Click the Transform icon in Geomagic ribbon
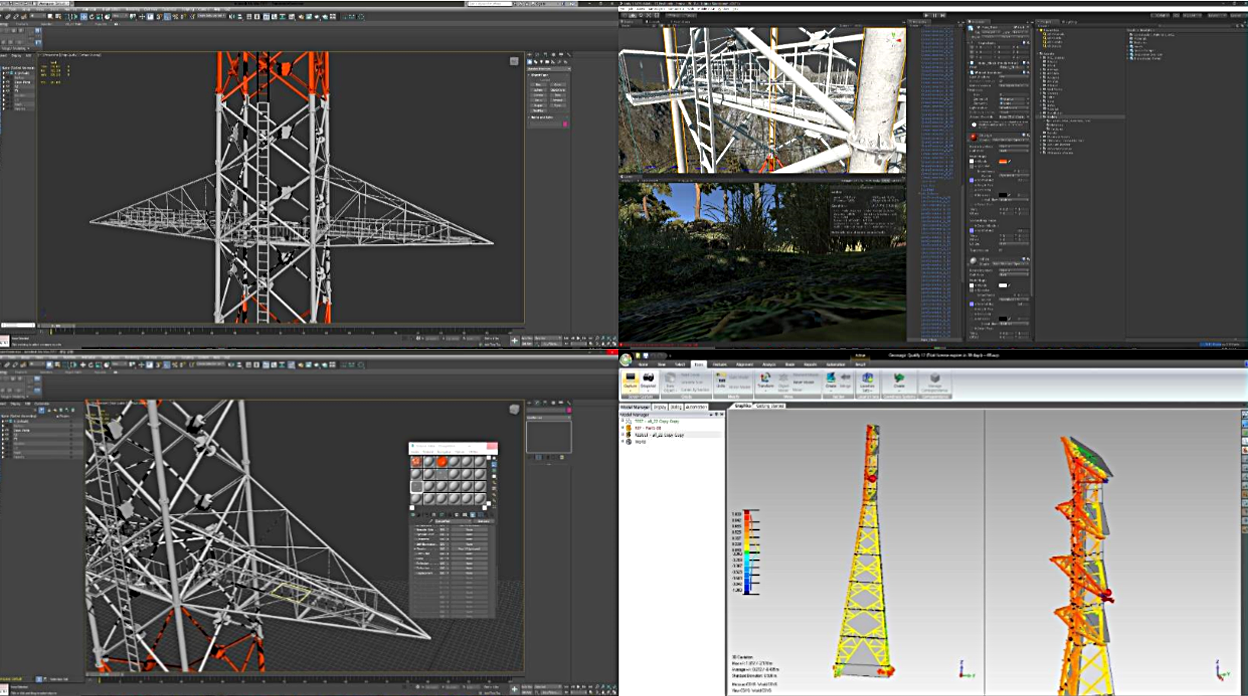The width and height of the screenshot is (1248, 696). pyautogui.click(x=766, y=381)
